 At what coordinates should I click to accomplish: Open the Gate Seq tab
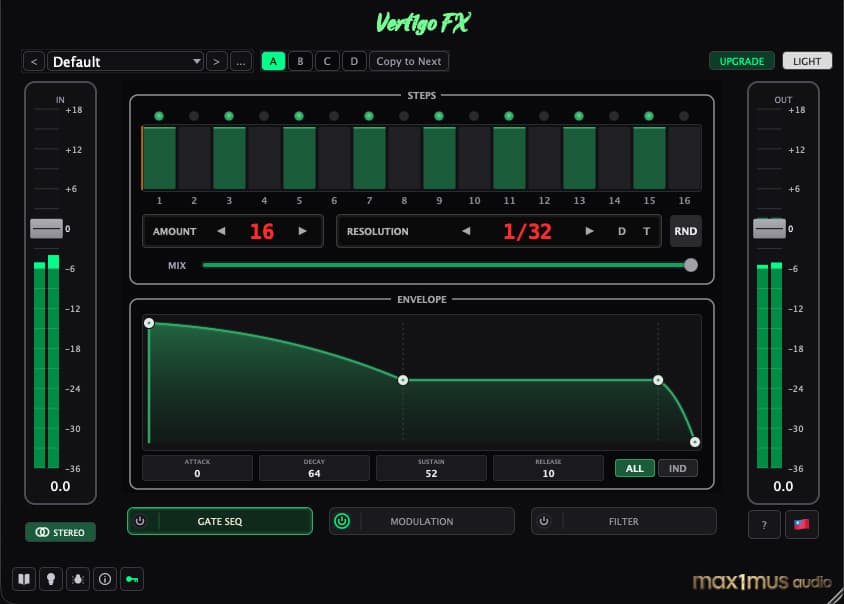click(220, 521)
